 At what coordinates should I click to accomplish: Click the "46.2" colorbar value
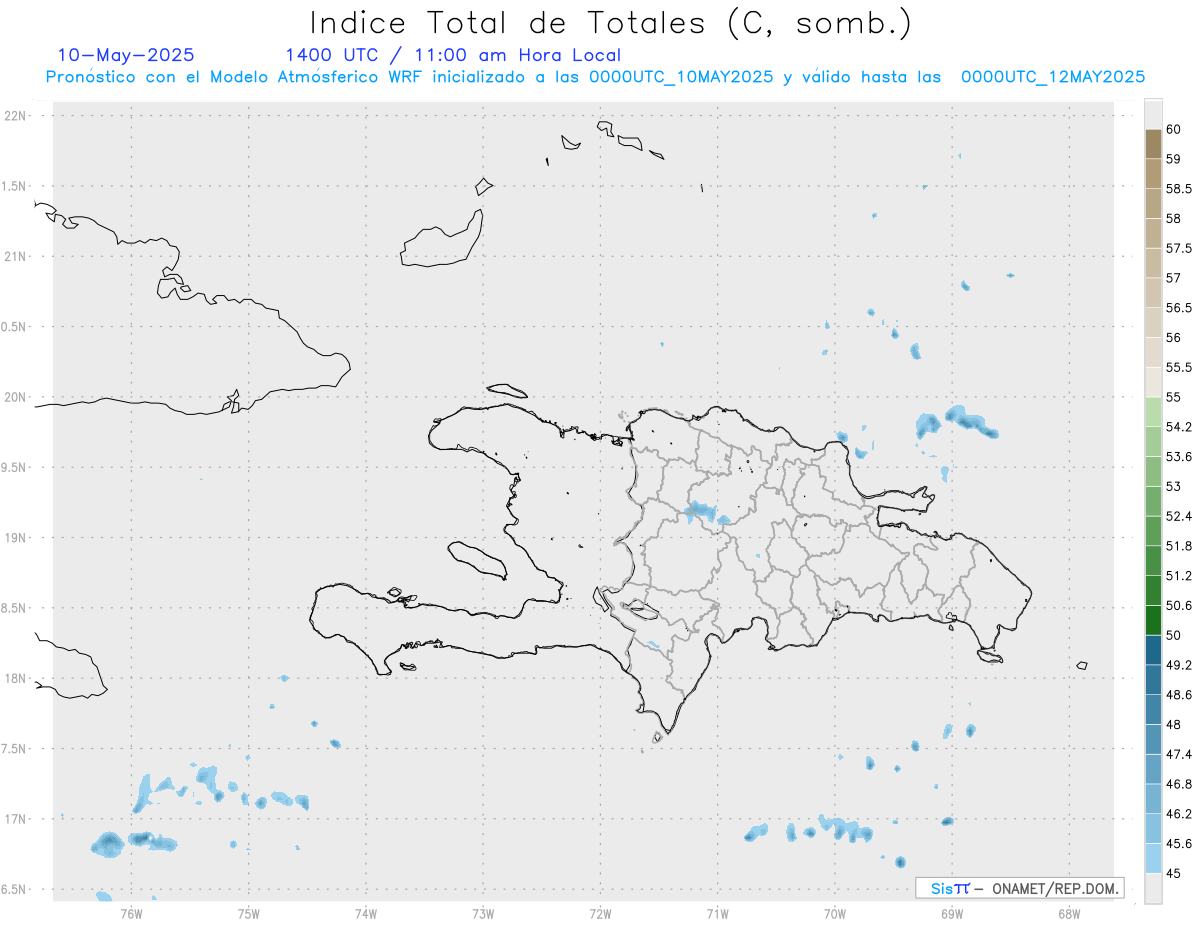point(1178,814)
